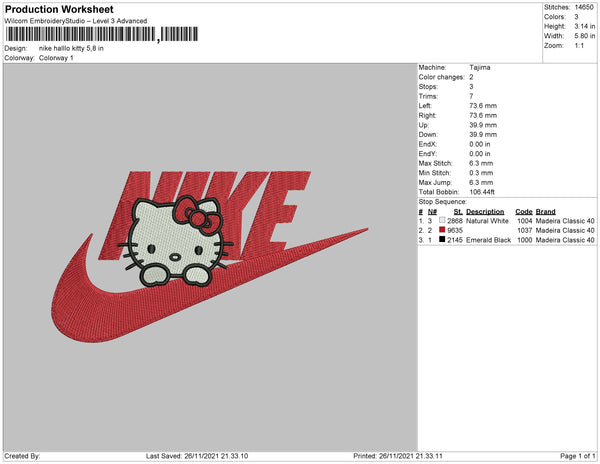Click the Right value "73.6 mm"

pyautogui.click(x=483, y=116)
